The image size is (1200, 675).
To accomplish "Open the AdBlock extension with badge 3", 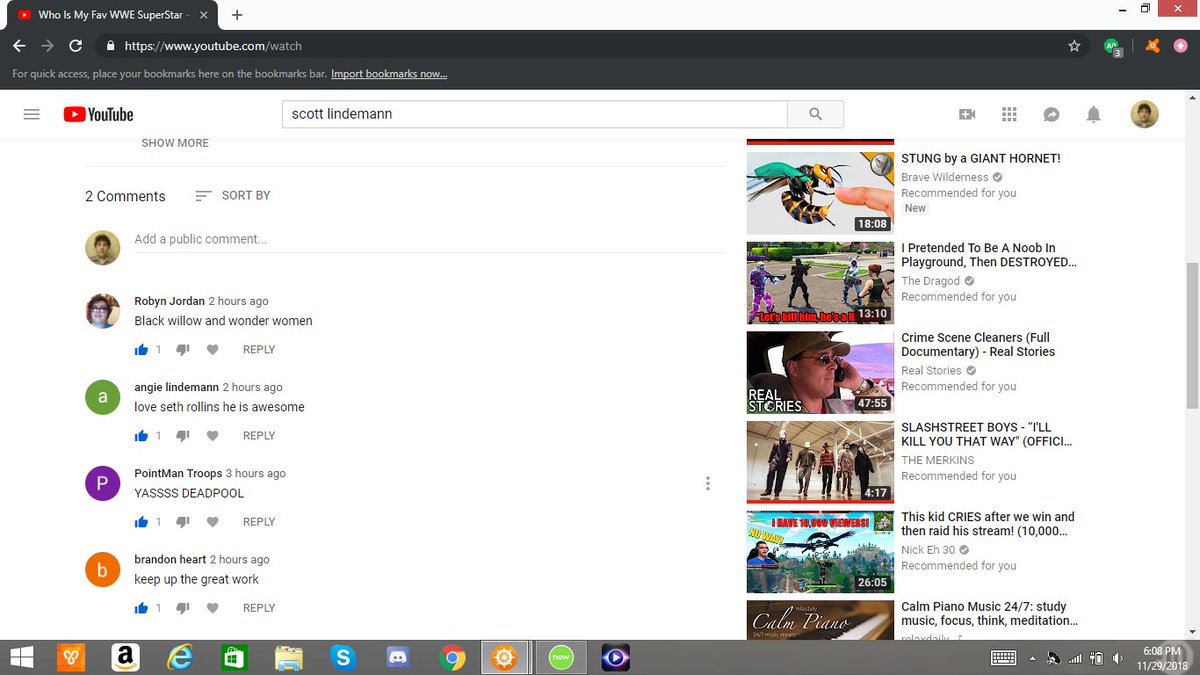I will 1112,46.
